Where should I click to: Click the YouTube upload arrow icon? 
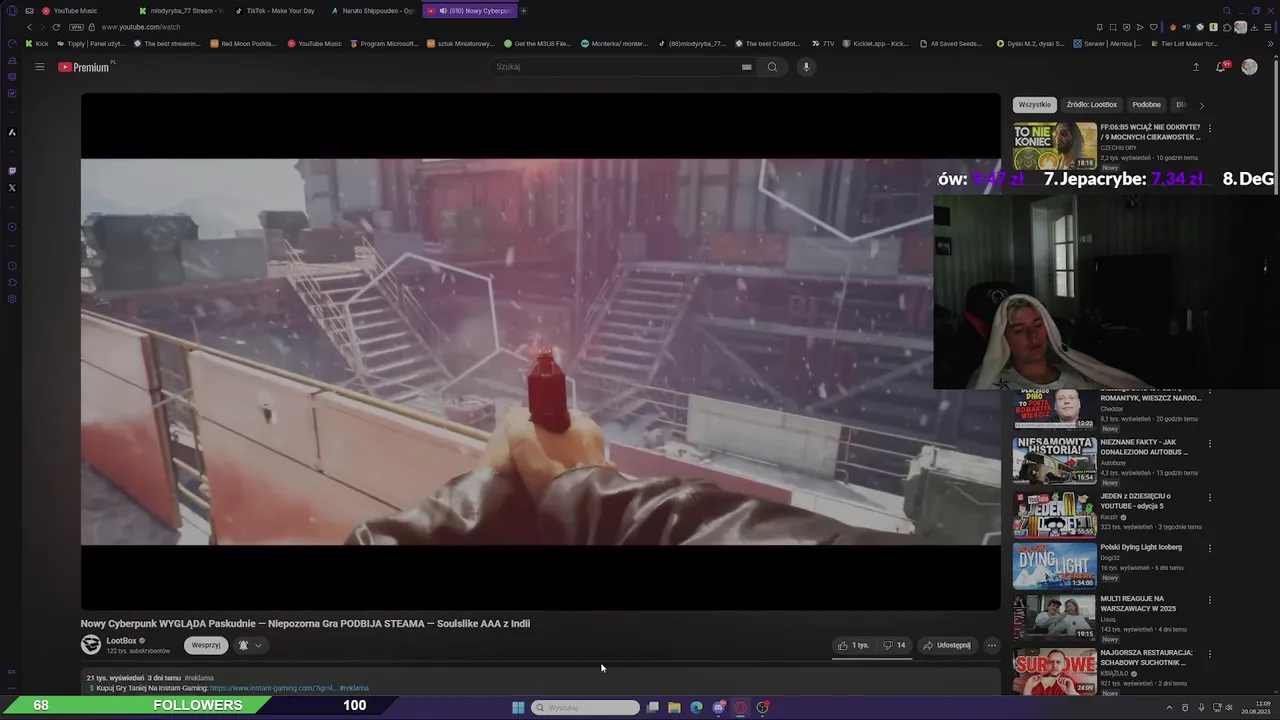(x=1195, y=67)
